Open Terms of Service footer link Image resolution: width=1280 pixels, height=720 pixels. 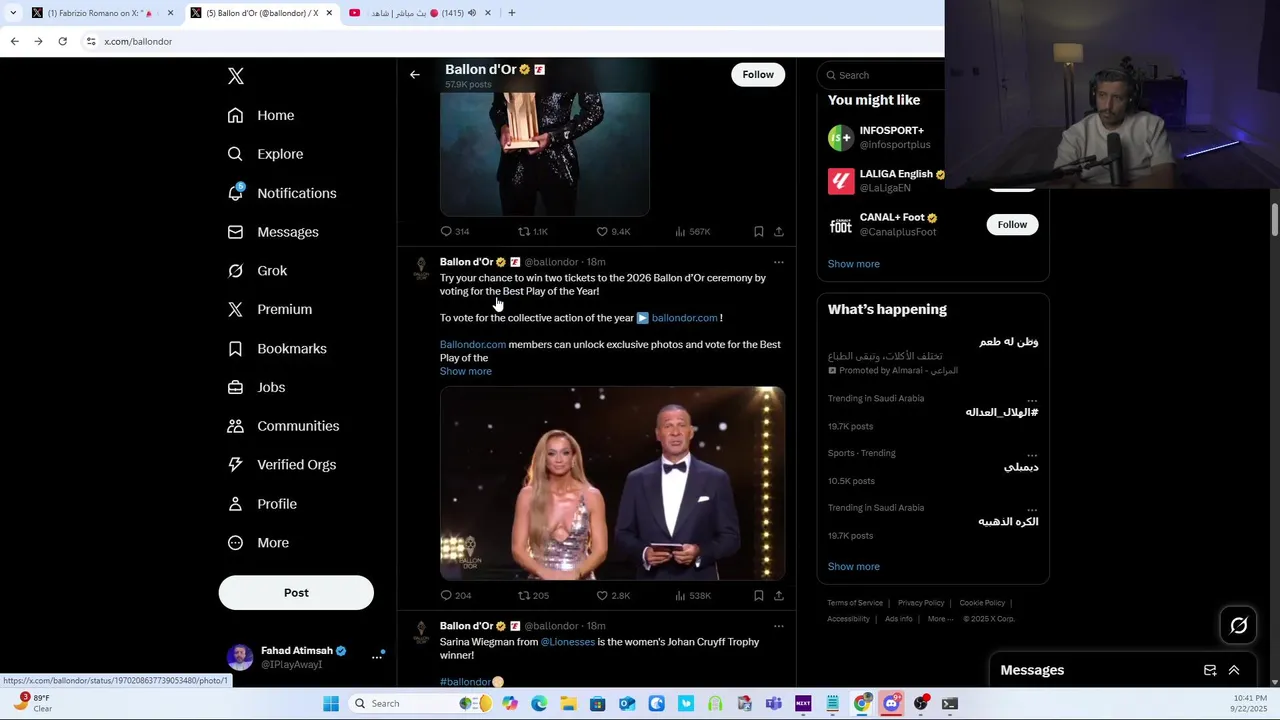click(855, 603)
